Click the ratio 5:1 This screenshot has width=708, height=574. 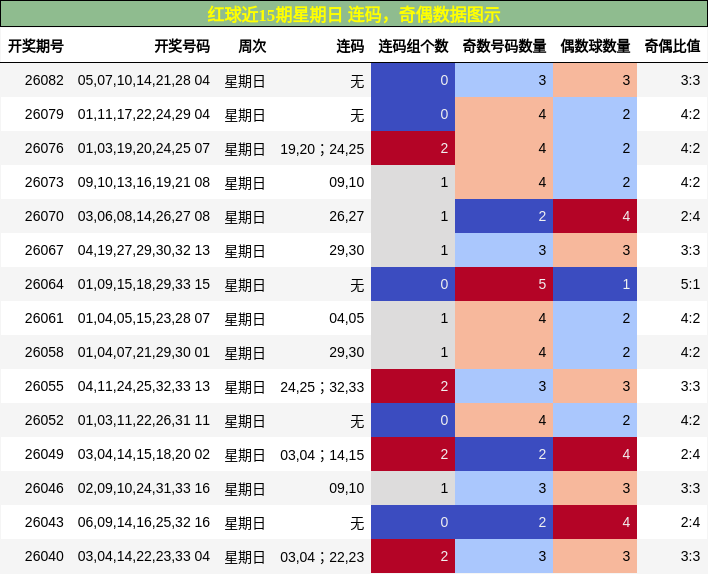690,284
